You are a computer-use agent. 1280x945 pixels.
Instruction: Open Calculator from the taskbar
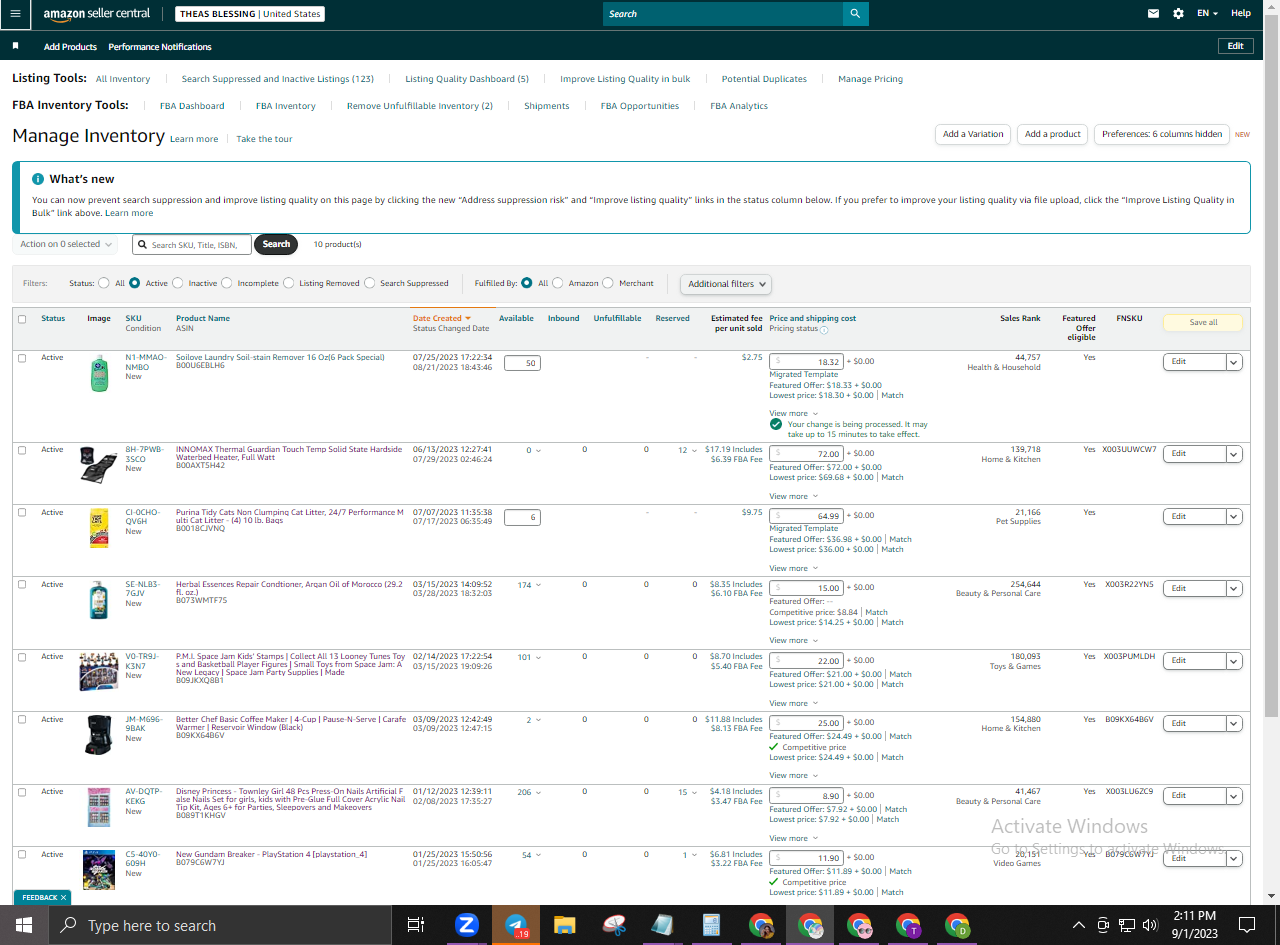click(x=712, y=925)
